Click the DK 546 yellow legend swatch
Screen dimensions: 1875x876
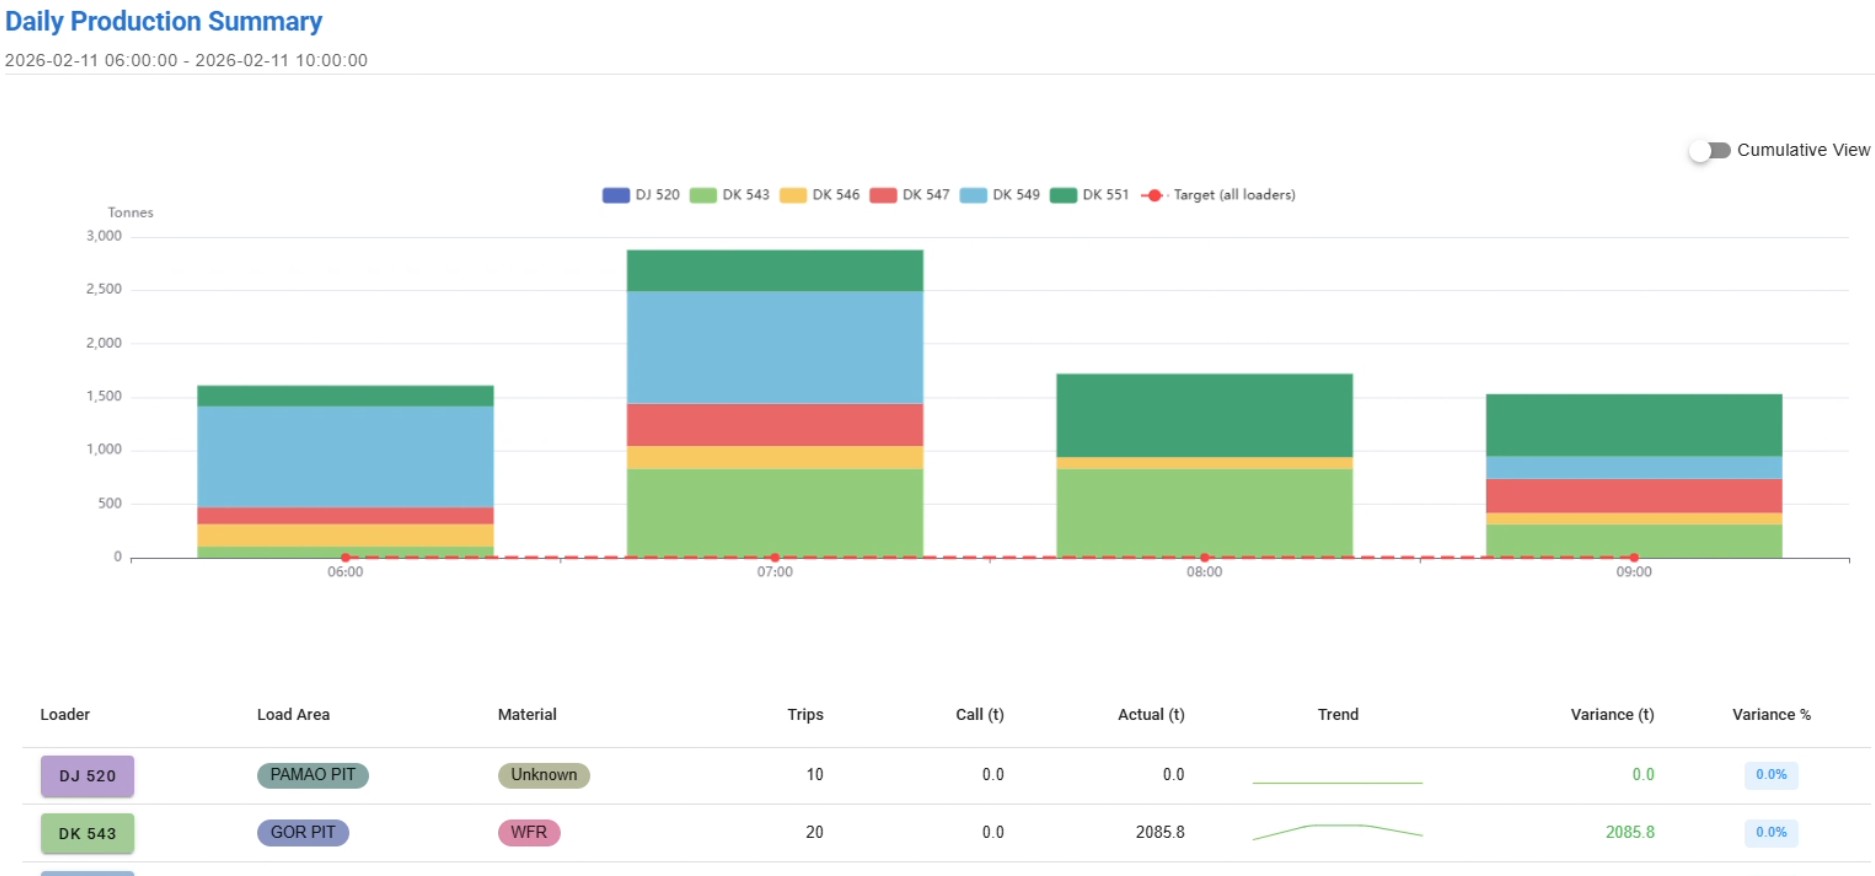pyautogui.click(x=793, y=195)
